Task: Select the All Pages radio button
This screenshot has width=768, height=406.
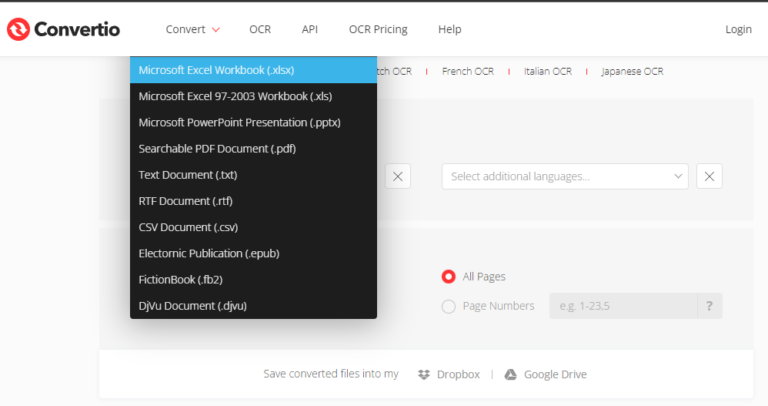Action: pos(449,276)
